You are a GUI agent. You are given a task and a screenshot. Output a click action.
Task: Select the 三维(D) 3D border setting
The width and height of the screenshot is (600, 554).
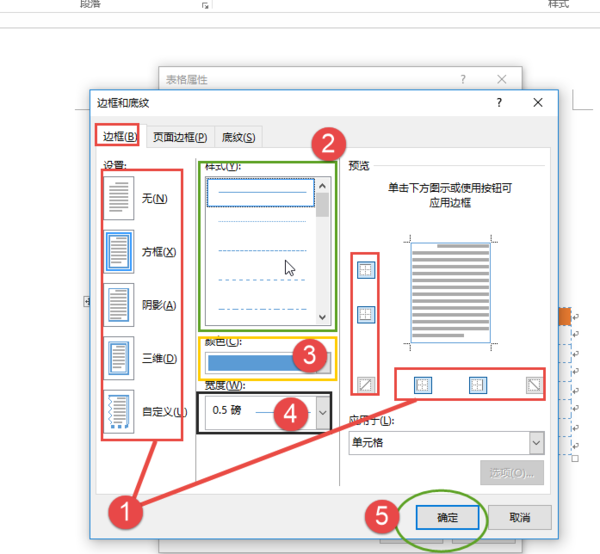(119, 358)
